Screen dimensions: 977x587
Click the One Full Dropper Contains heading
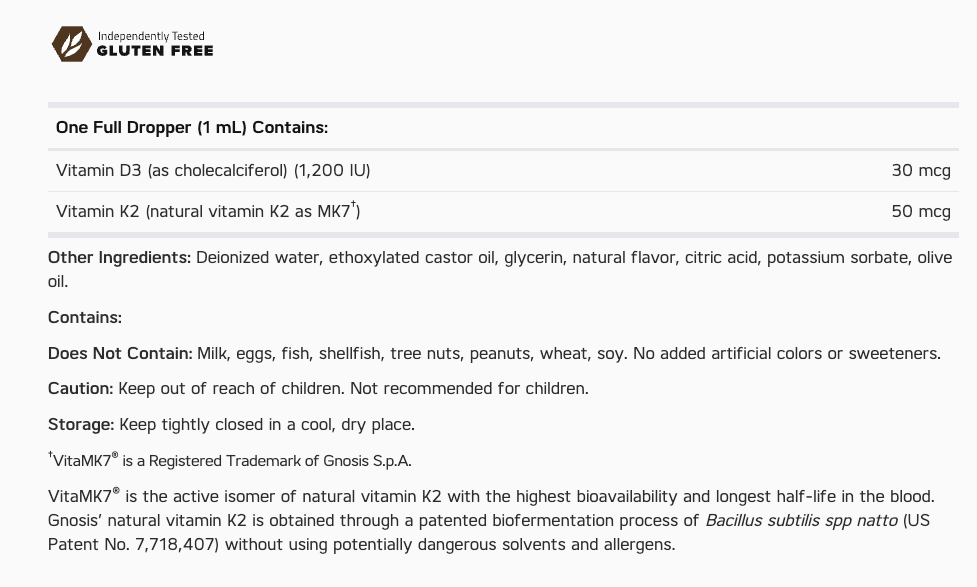tap(192, 127)
